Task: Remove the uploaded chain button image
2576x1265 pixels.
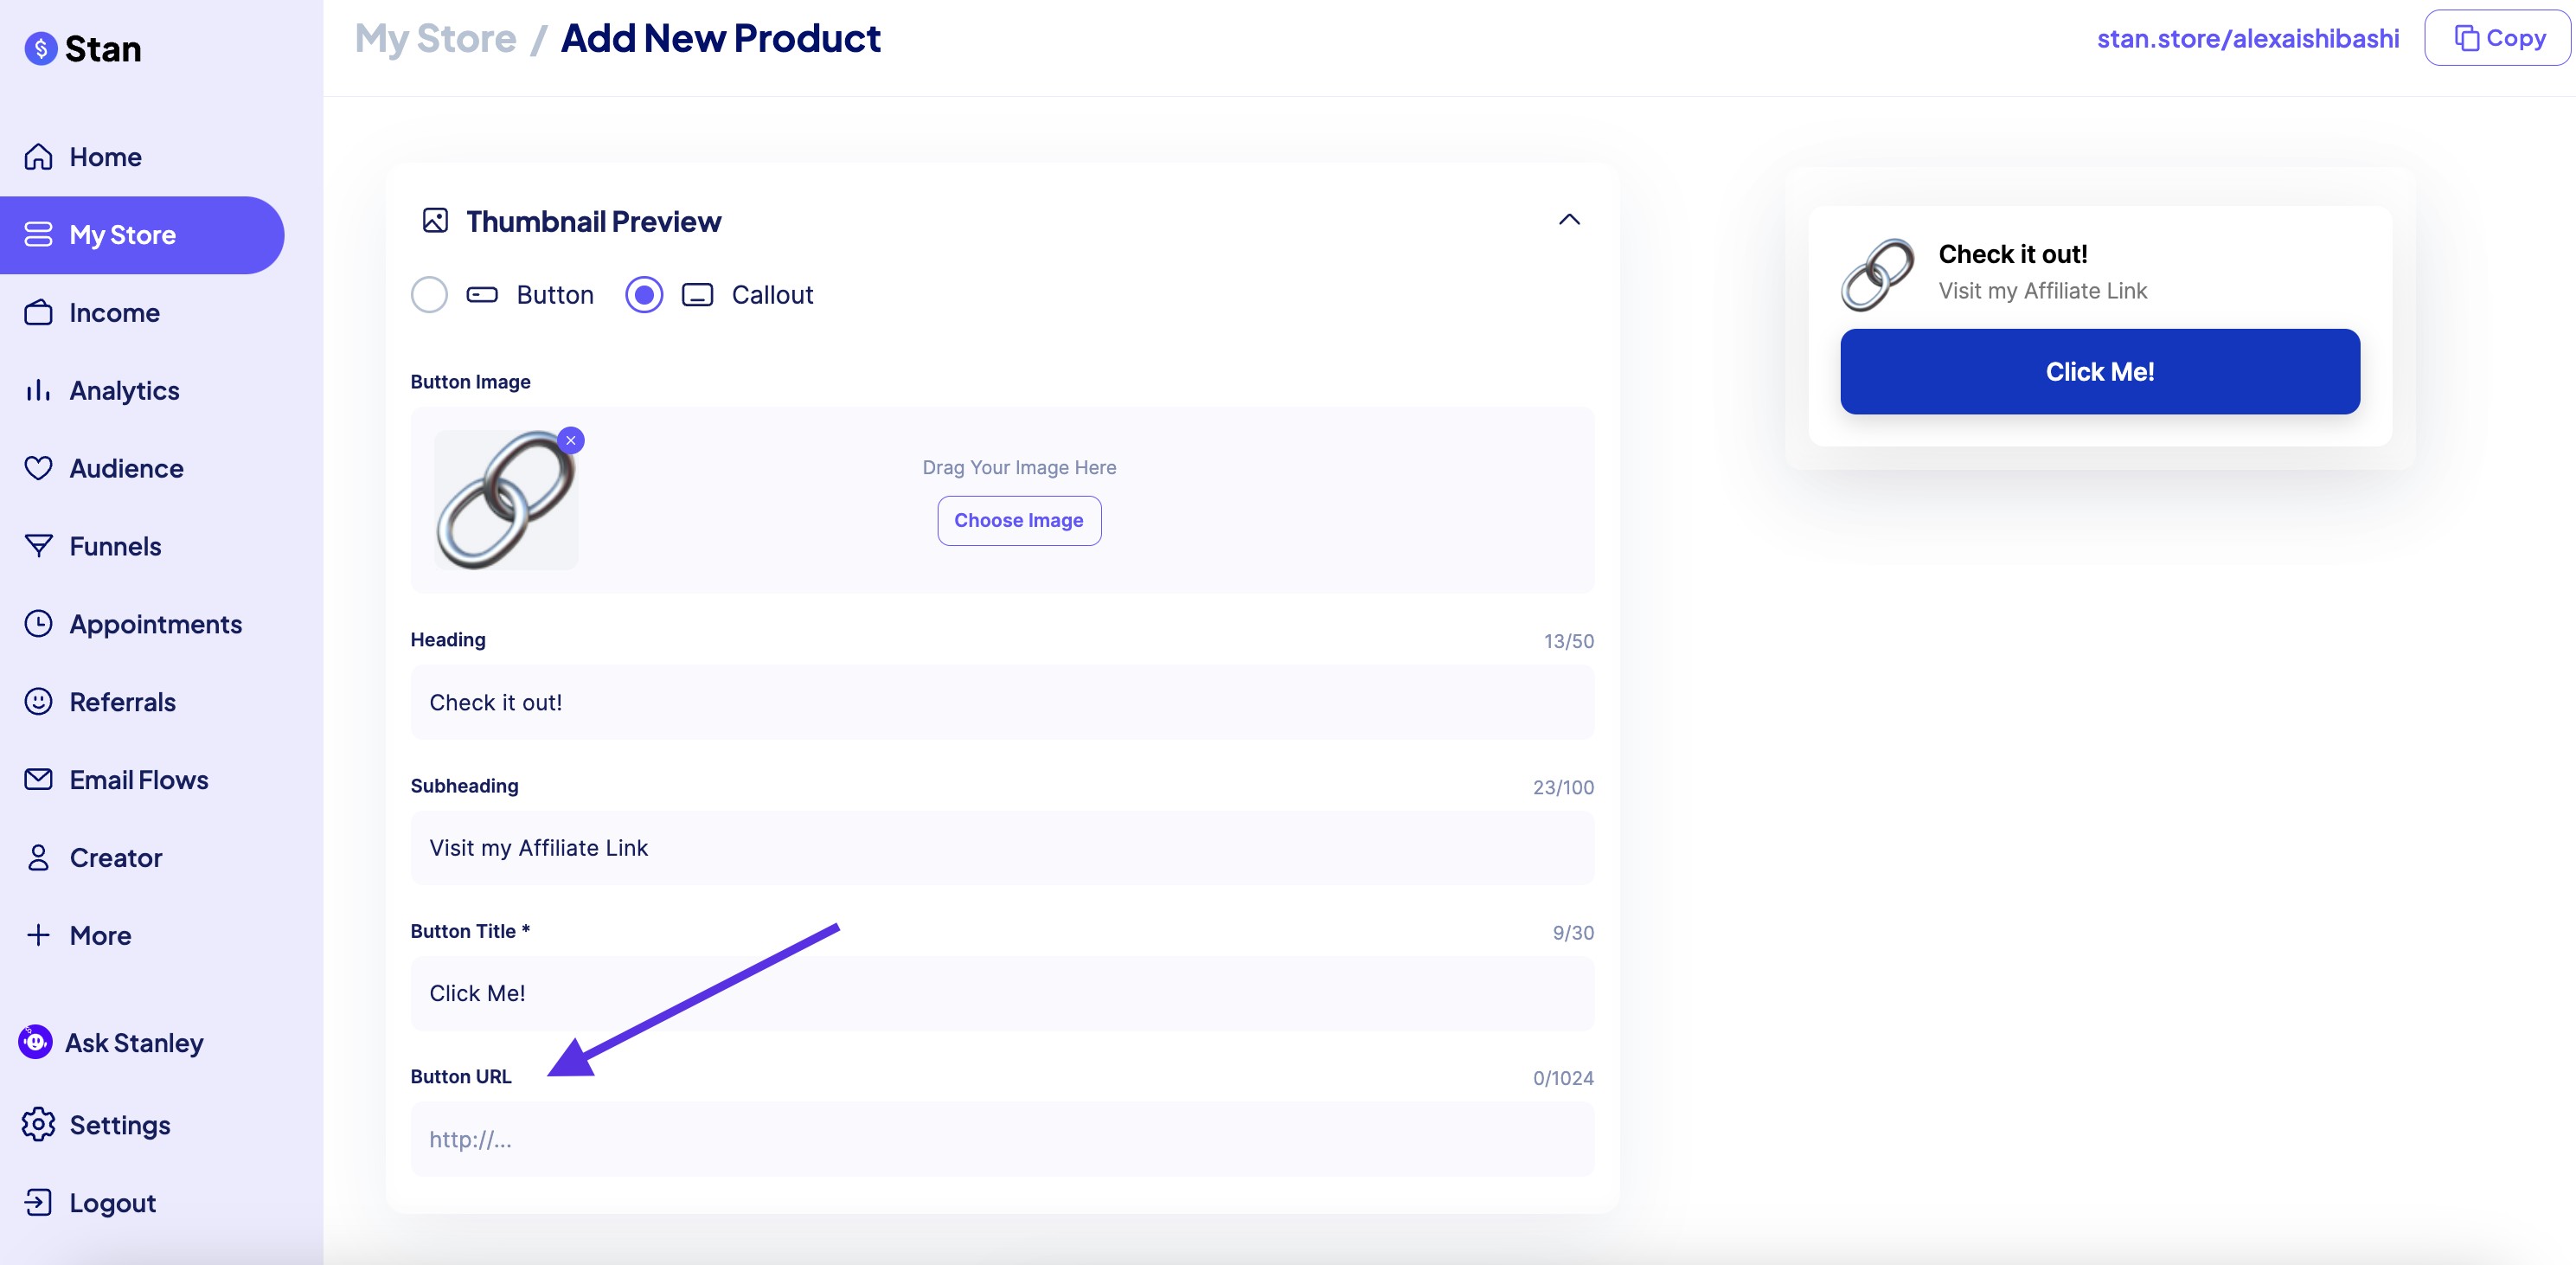Action: point(571,440)
